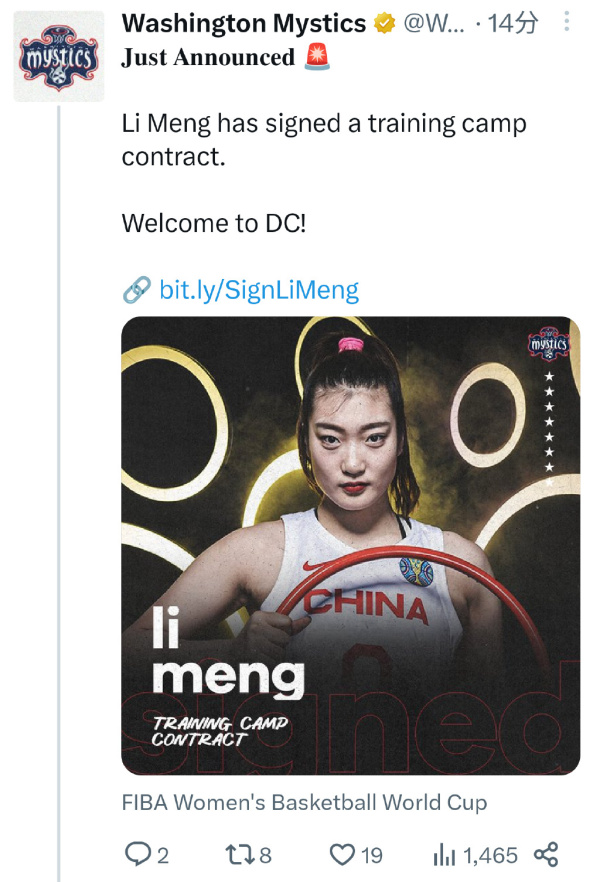Viewport: 600px width, 882px height.
Task: View tweet analytics via the bar chart icon
Action: pos(444,854)
